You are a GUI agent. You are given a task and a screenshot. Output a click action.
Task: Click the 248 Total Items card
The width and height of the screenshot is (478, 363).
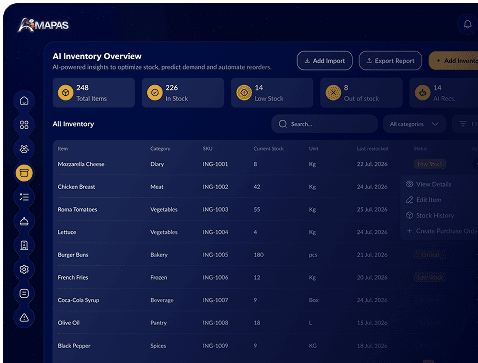tap(94, 93)
